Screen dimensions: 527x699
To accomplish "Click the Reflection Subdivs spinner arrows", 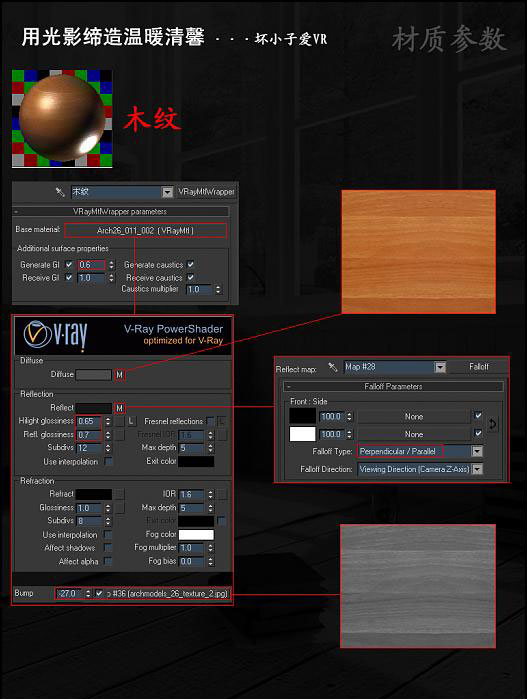I will pos(108,448).
